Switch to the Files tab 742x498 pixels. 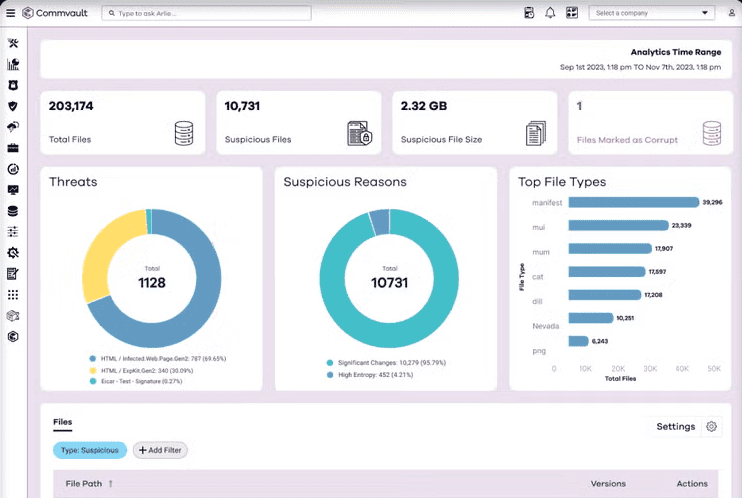(63, 422)
